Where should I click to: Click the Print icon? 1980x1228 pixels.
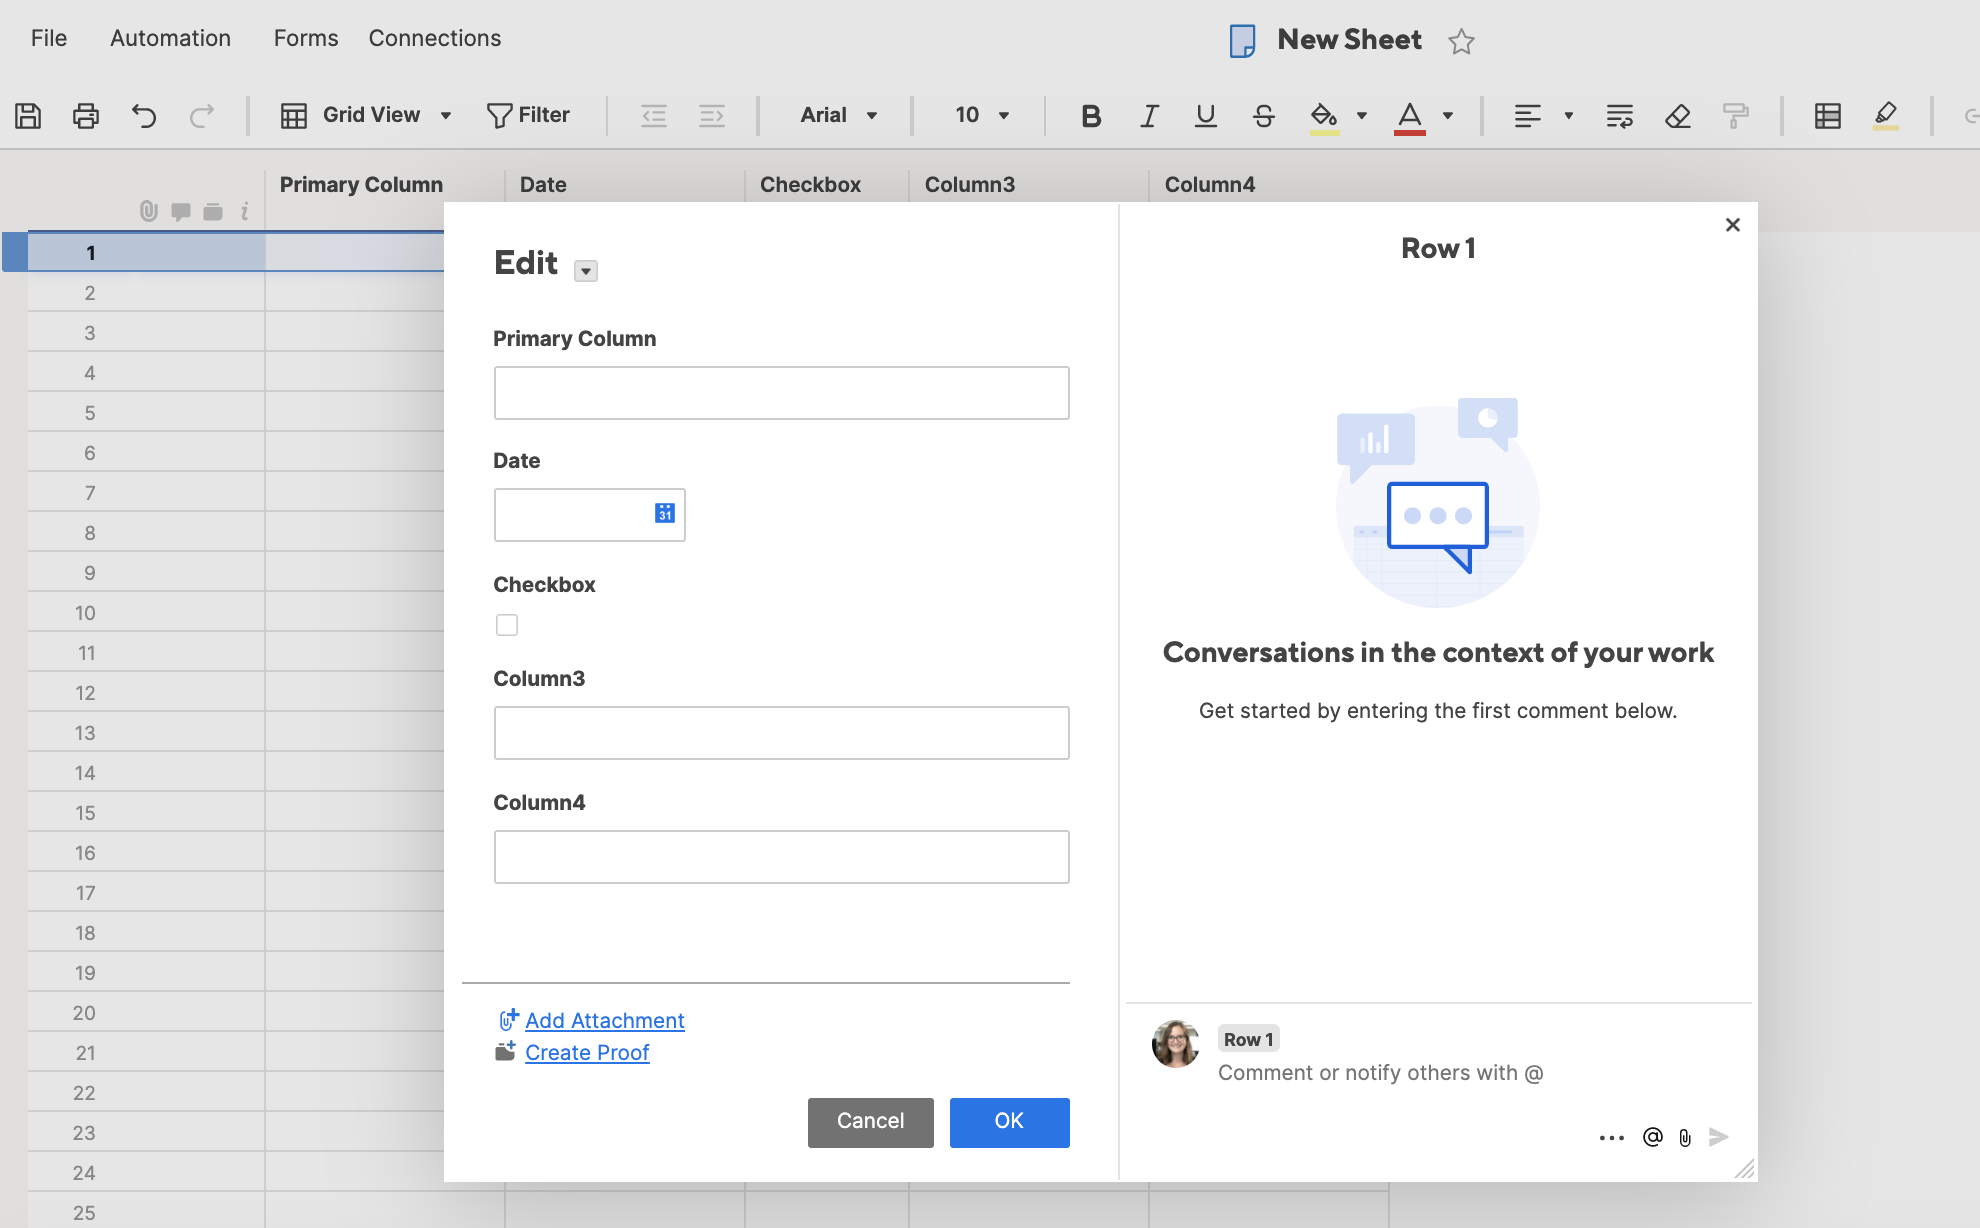click(86, 116)
